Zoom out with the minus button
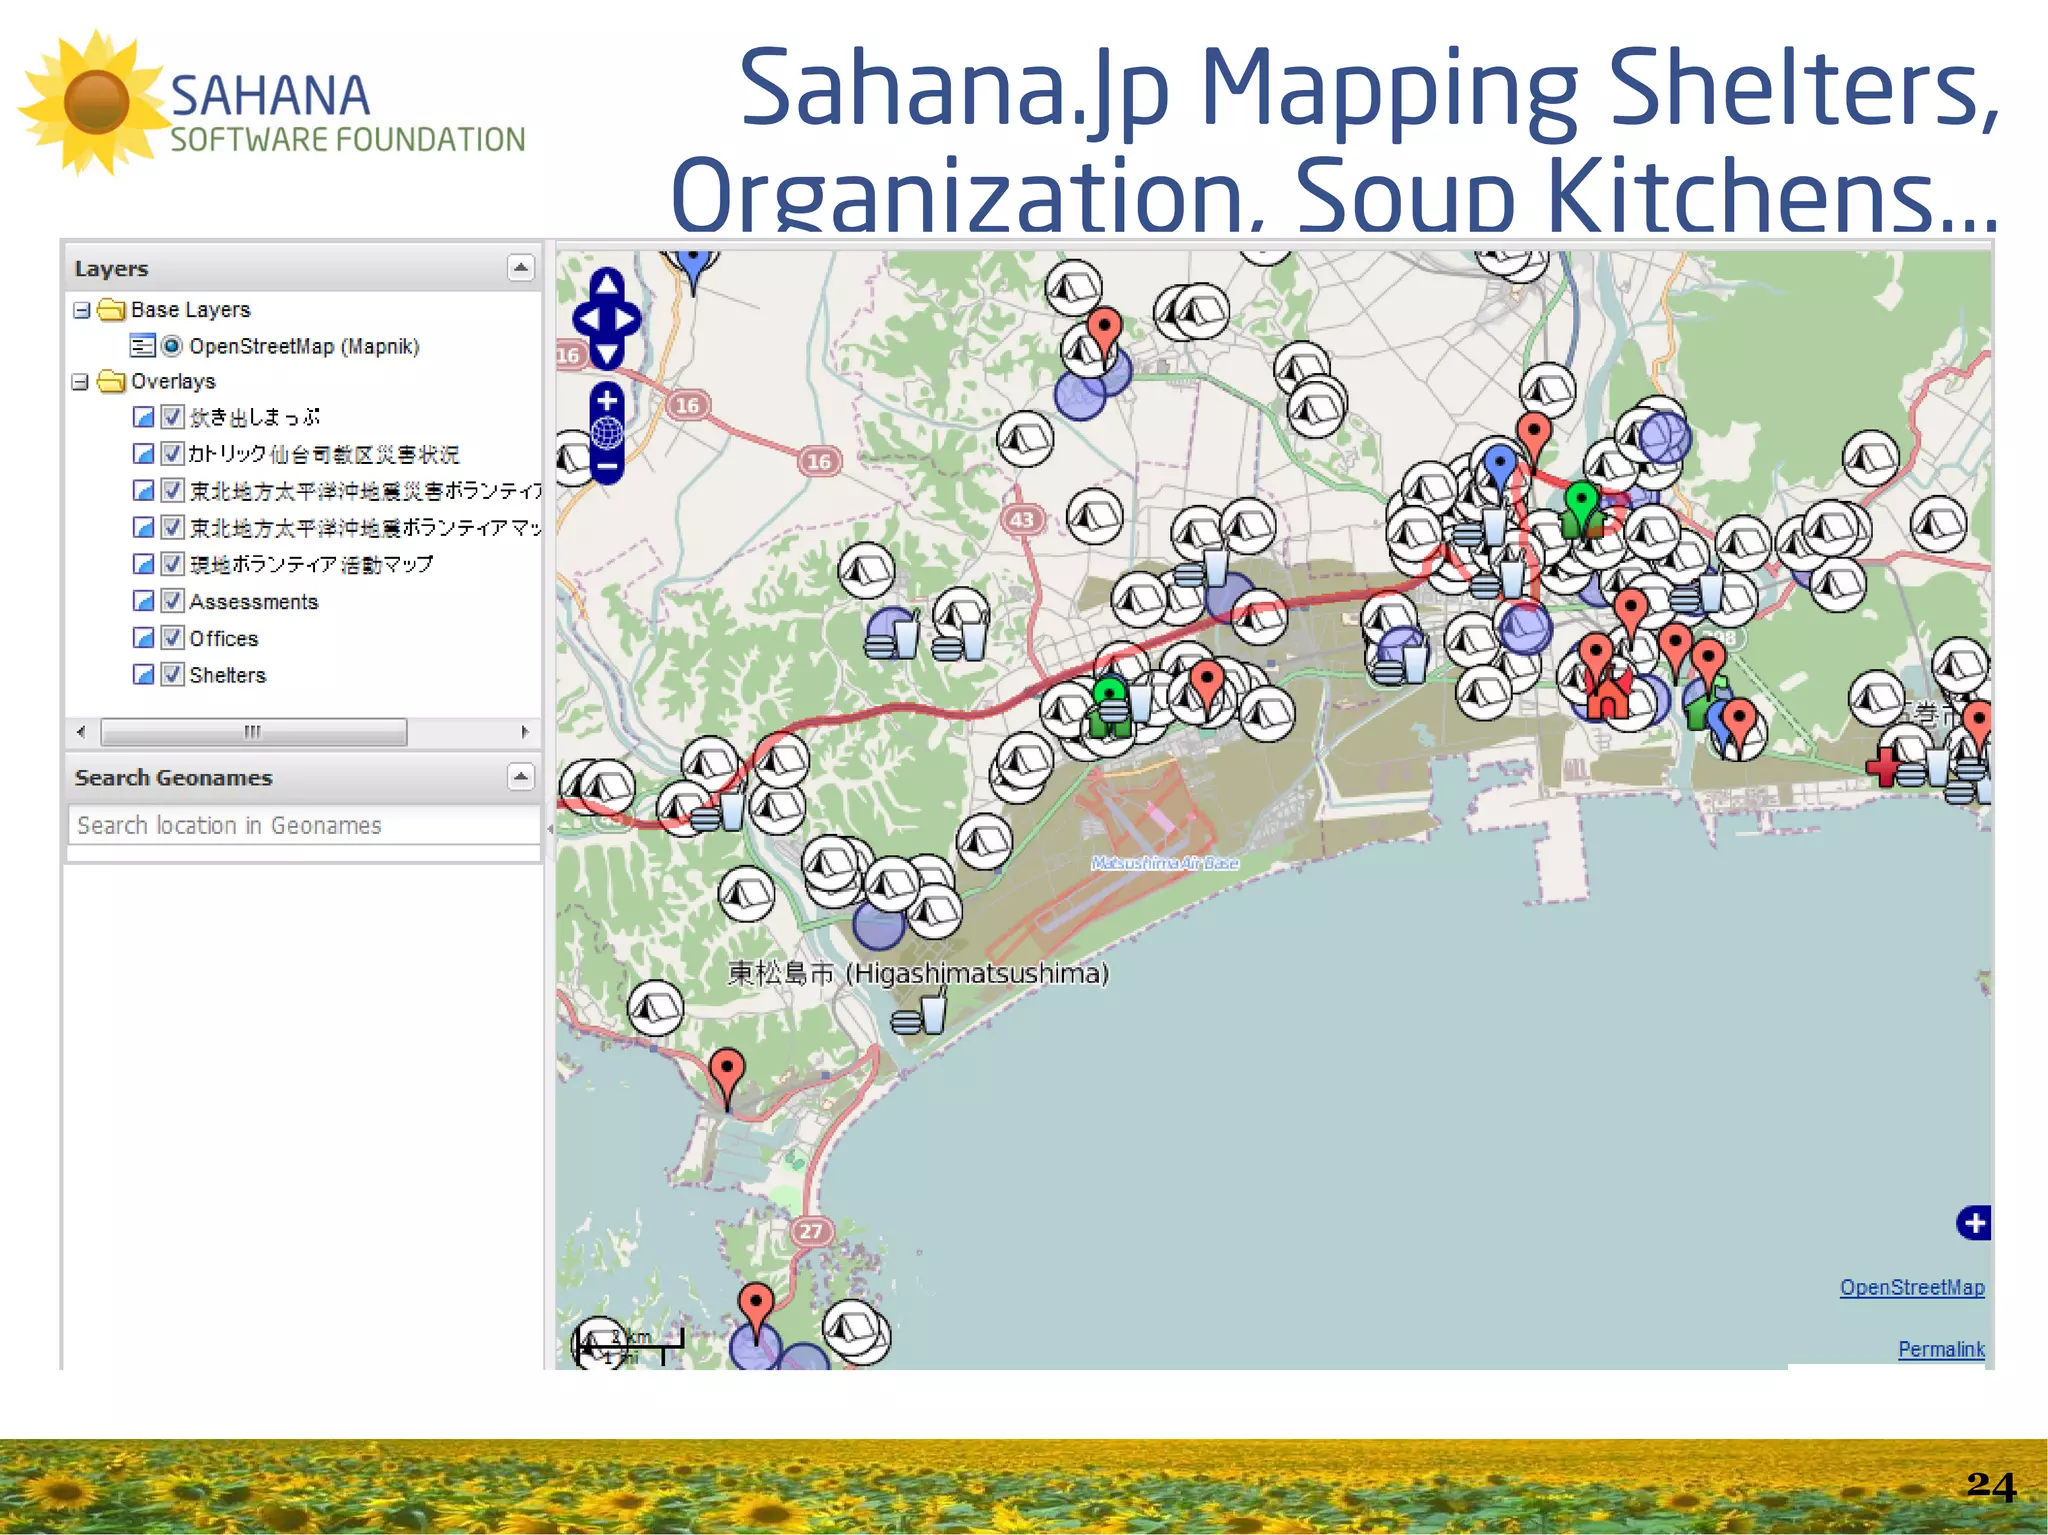The height and width of the screenshot is (1535, 2048). [x=607, y=466]
